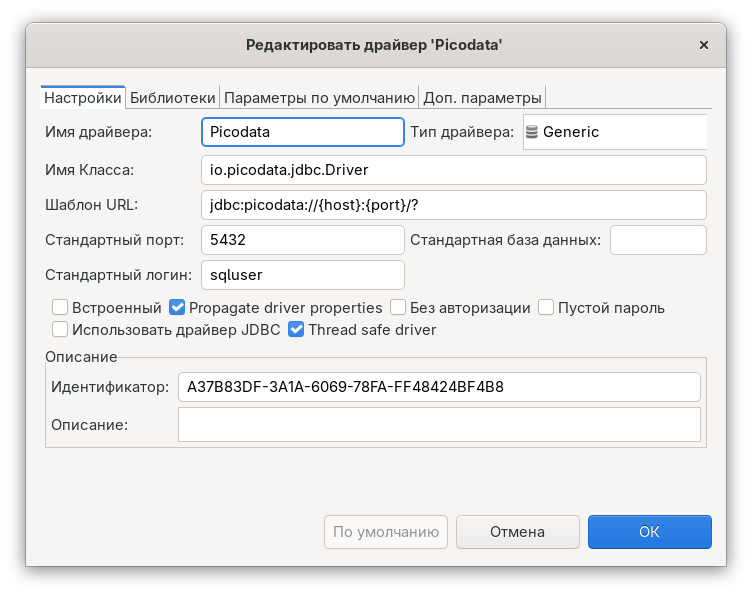Click the Стандартный порт: label

click(x=115, y=240)
